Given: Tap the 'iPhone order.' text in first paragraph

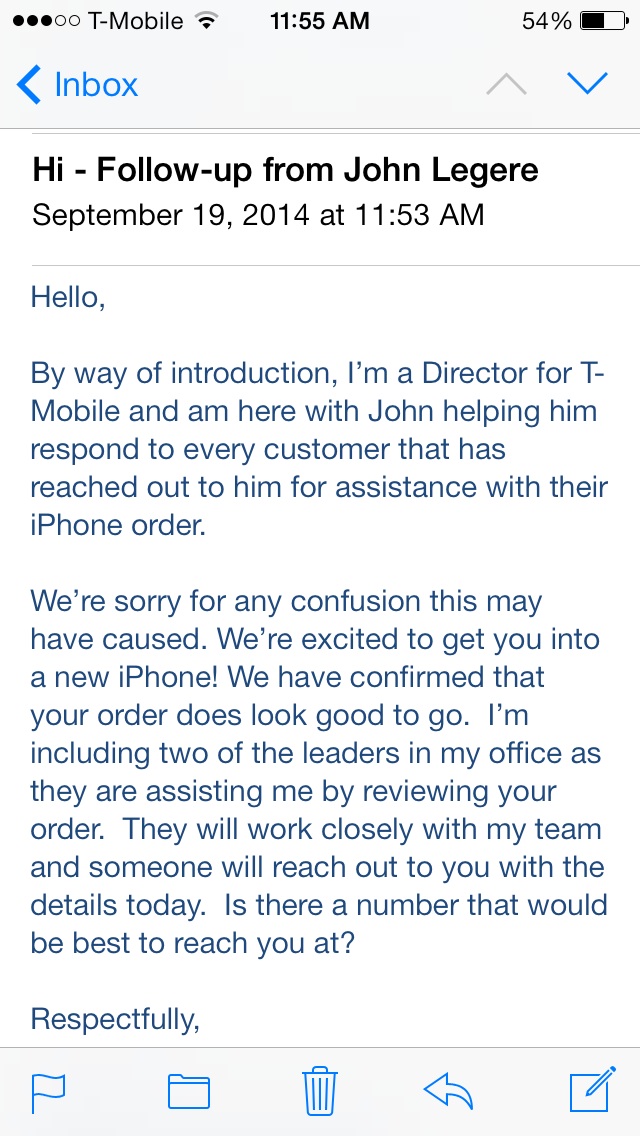Looking at the screenshot, I should tap(119, 525).
